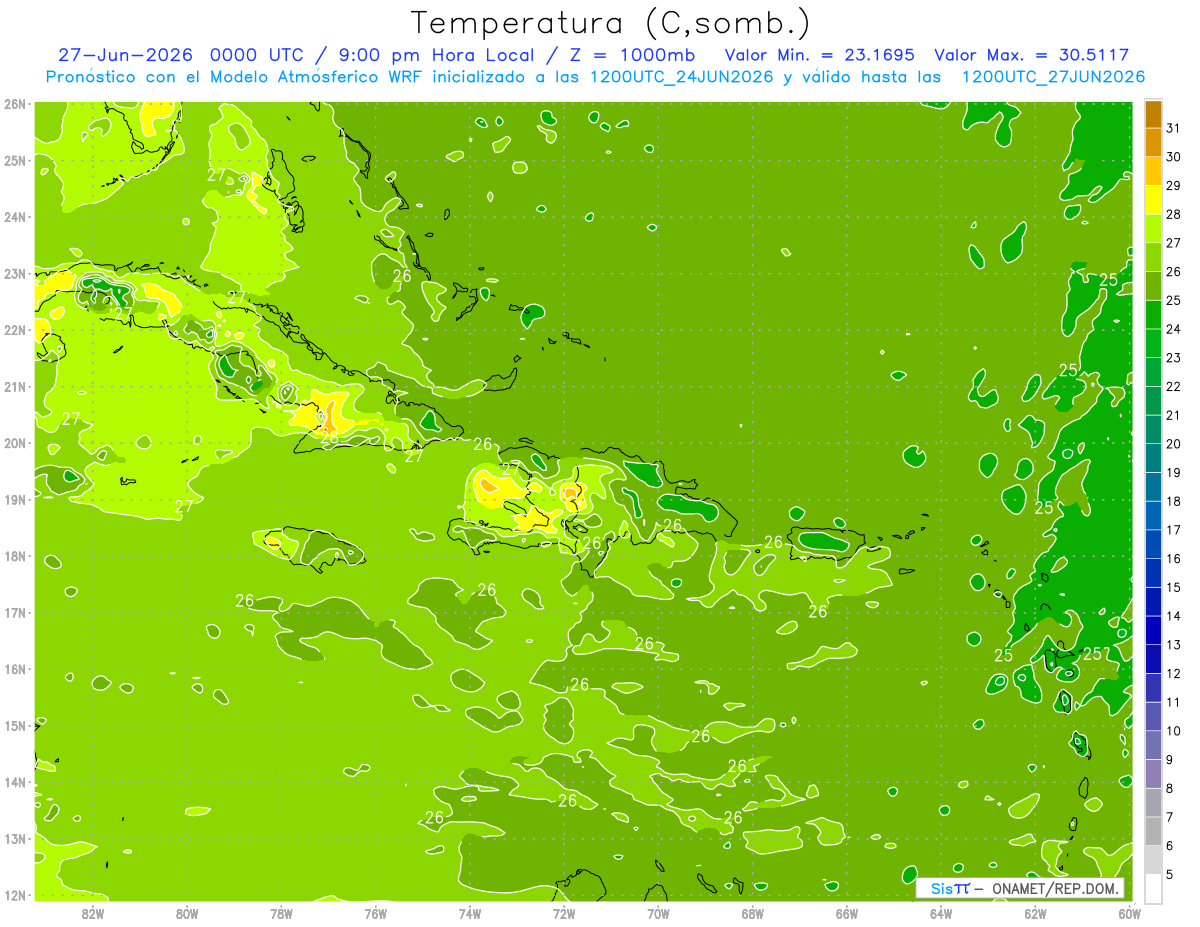Viewport: 1200px width, 927px height.
Task: Click the 24N latitude axis label
Action: click(15, 217)
